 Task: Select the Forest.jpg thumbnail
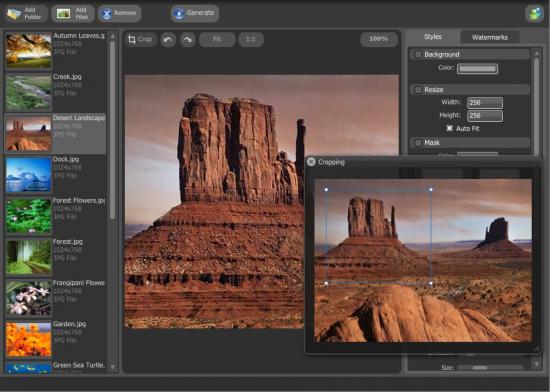click(x=28, y=257)
